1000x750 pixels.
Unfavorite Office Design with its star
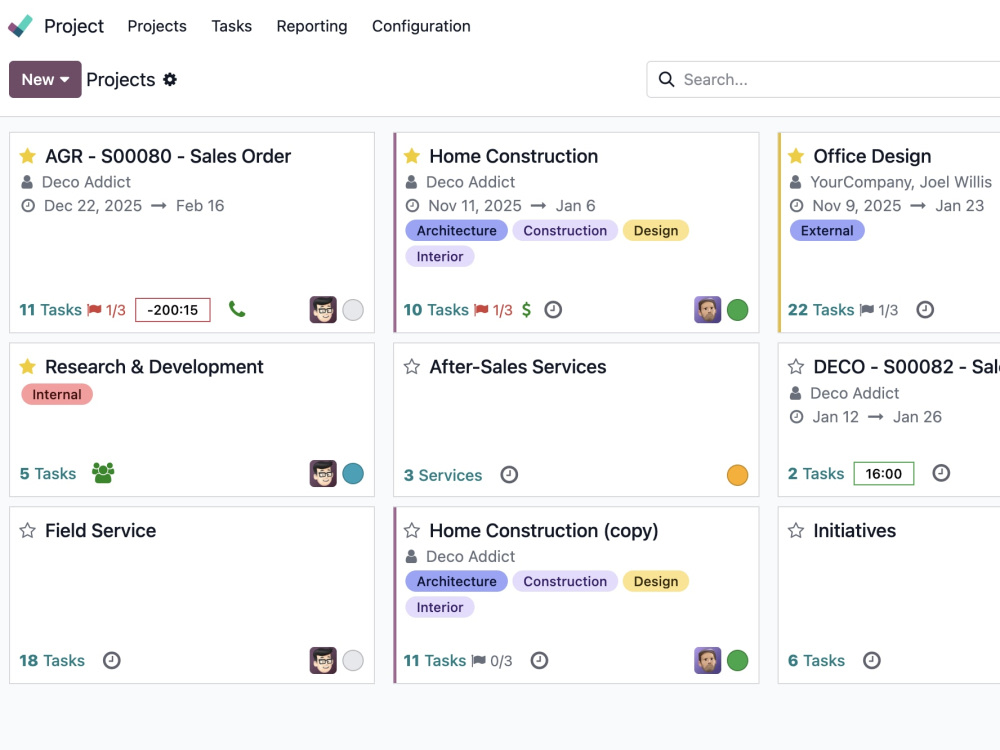coord(796,156)
